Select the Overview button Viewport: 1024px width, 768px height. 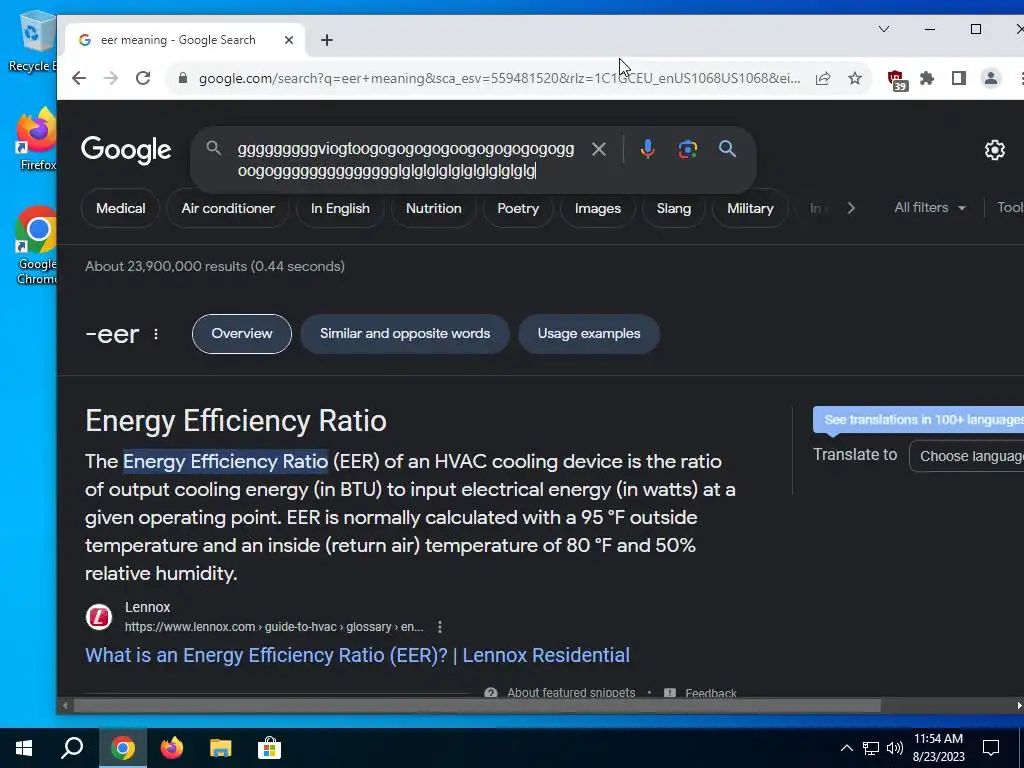coord(242,334)
